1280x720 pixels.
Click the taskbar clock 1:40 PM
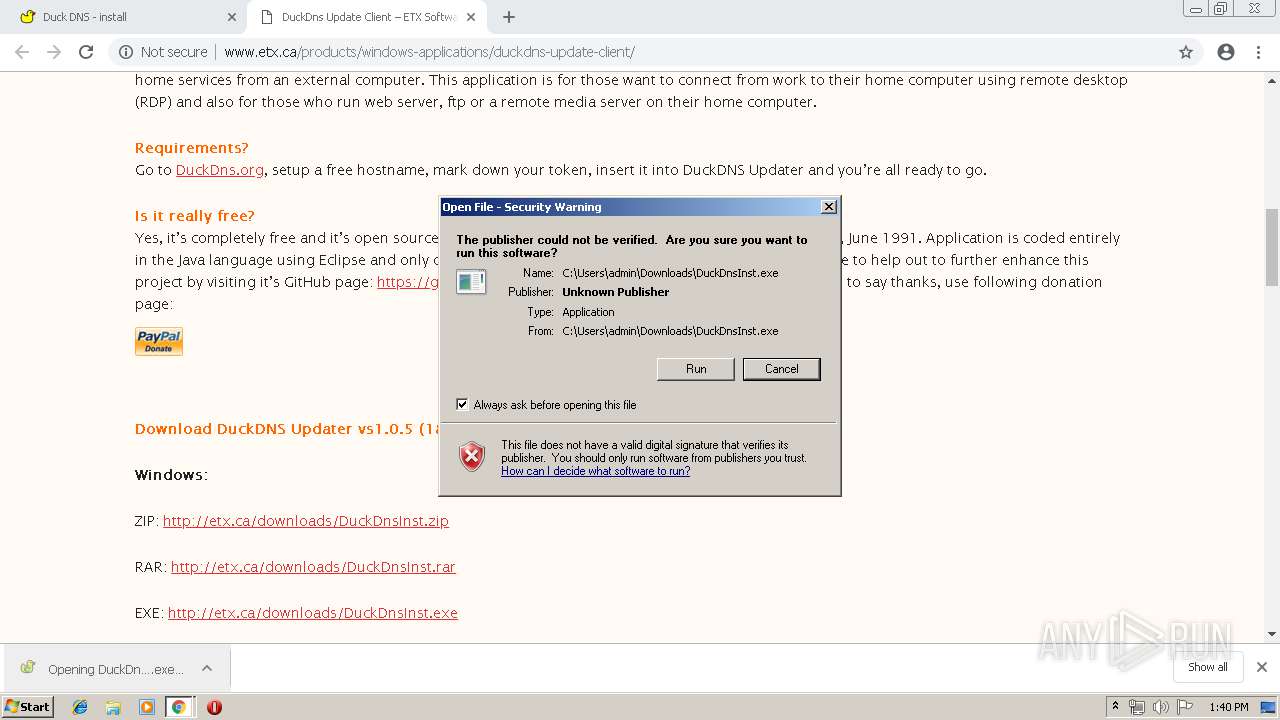click(1228, 707)
